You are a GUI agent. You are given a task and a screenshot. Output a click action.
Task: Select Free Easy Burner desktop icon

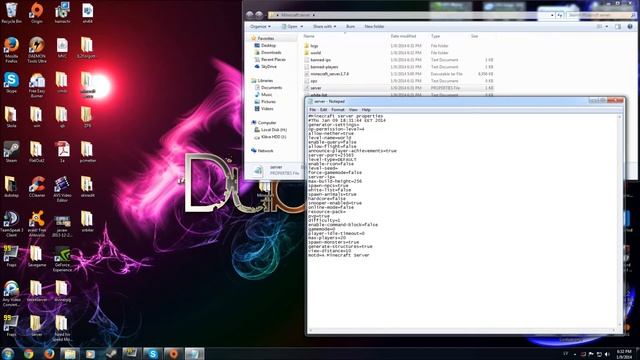click(x=37, y=85)
